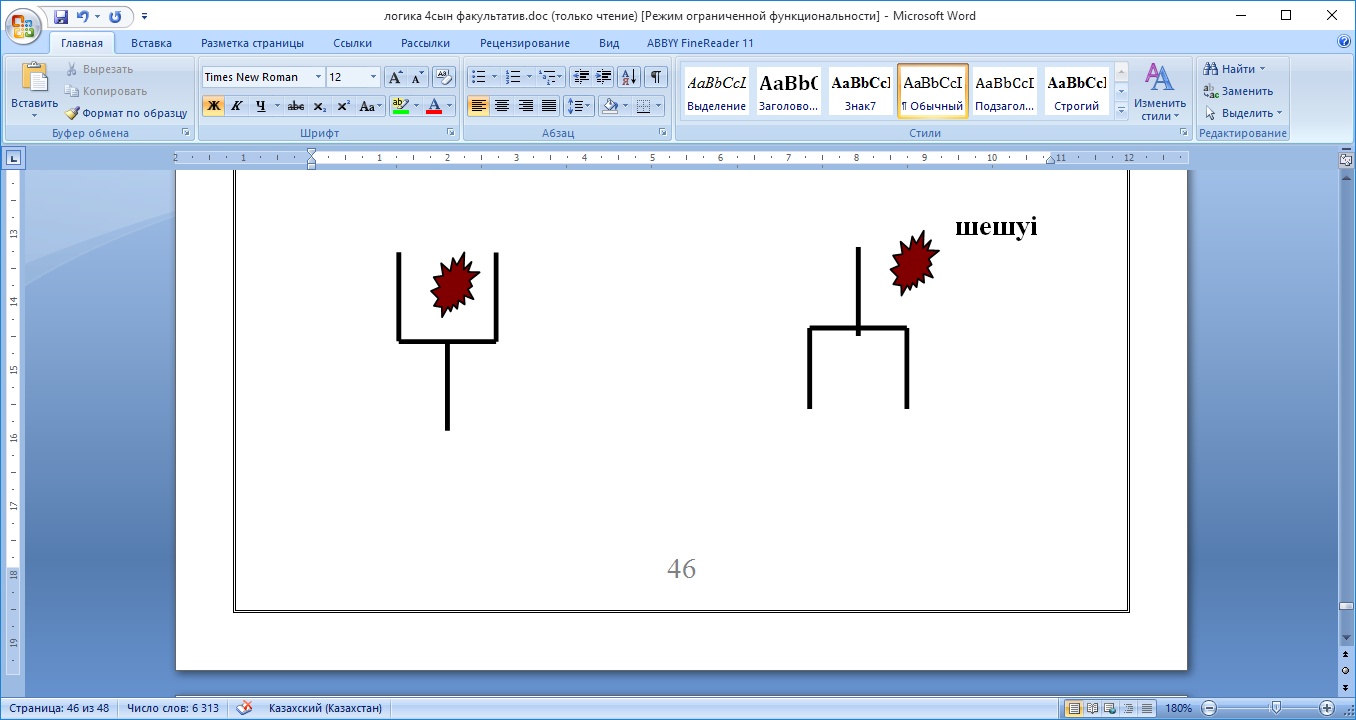Apply red font color

point(434,106)
